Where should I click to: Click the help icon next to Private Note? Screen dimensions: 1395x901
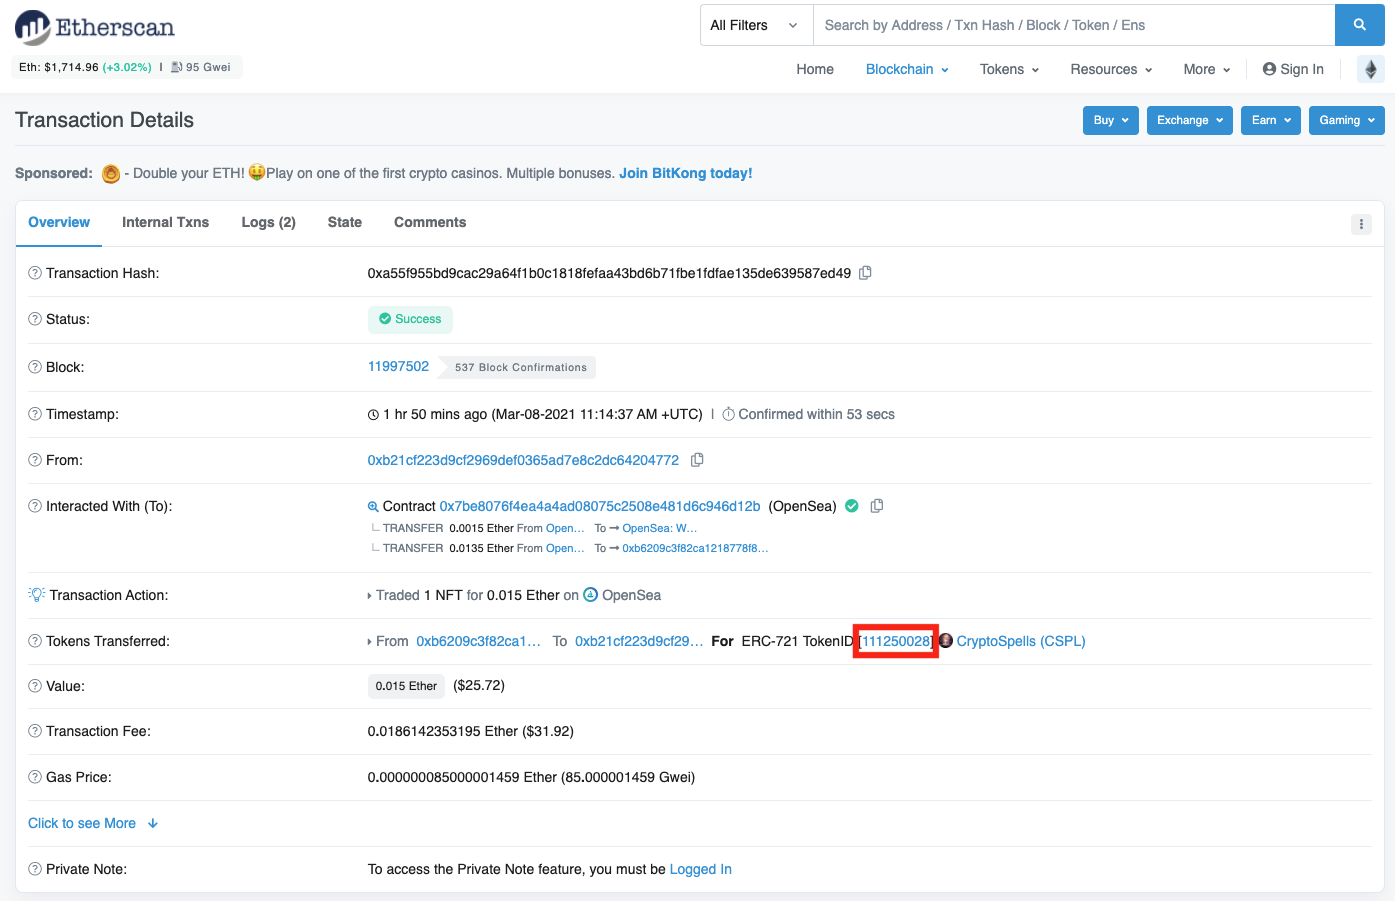tap(35, 869)
